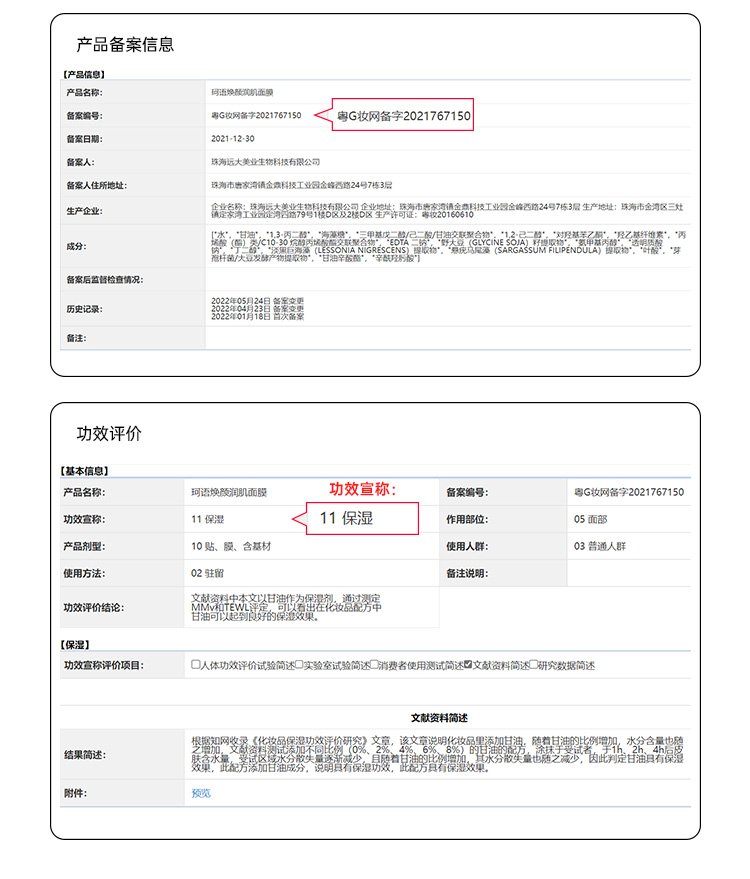This screenshot has height=879, width=750.
Task: Open the 预览 attachment link
Action: pos(201,793)
